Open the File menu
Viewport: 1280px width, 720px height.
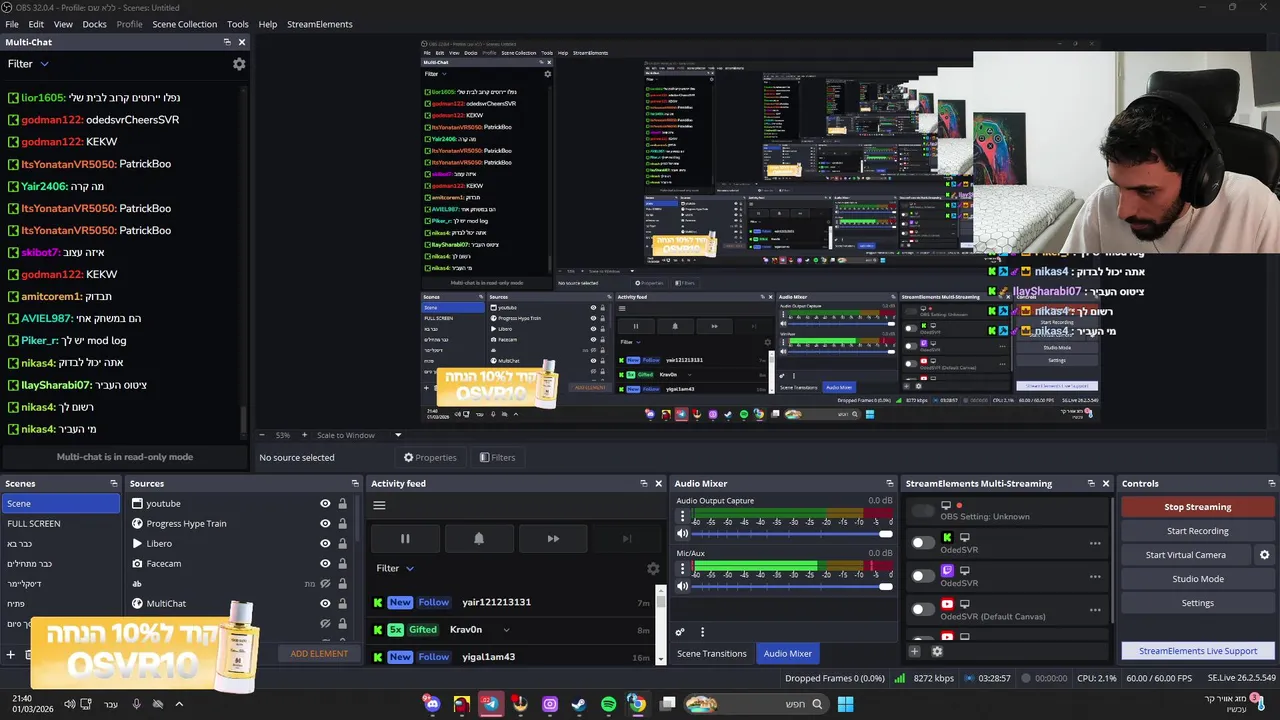coord(12,24)
